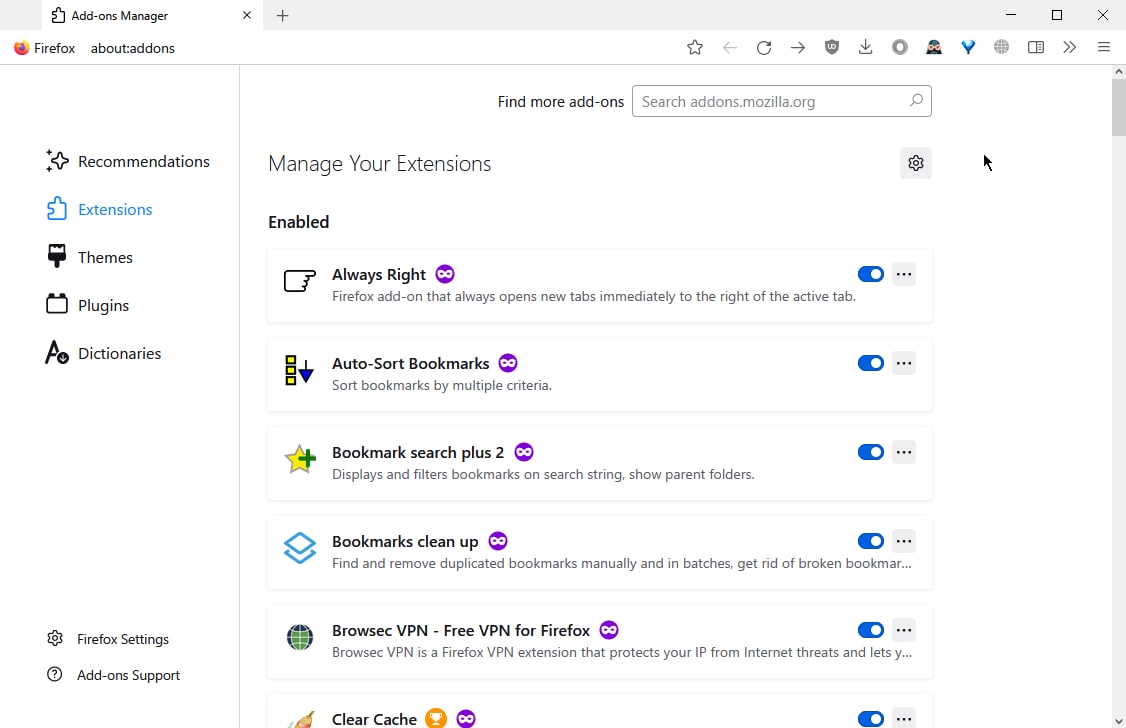Open Add-ons Support link

coord(113,675)
